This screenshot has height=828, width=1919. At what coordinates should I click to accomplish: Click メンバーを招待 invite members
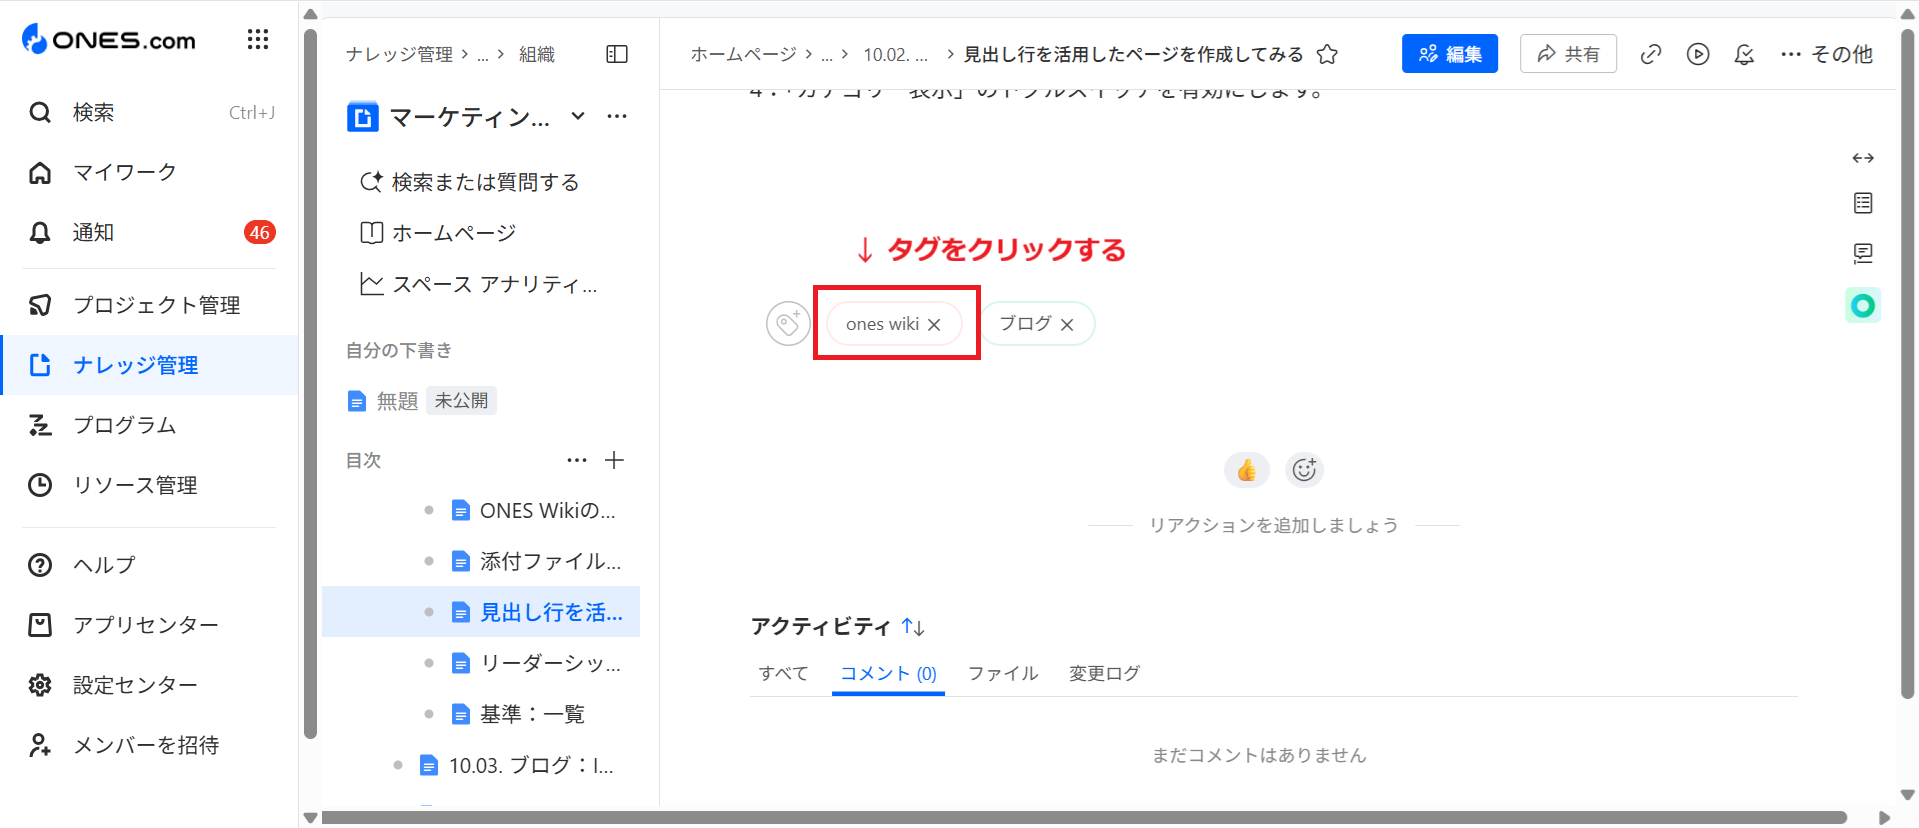click(150, 745)
